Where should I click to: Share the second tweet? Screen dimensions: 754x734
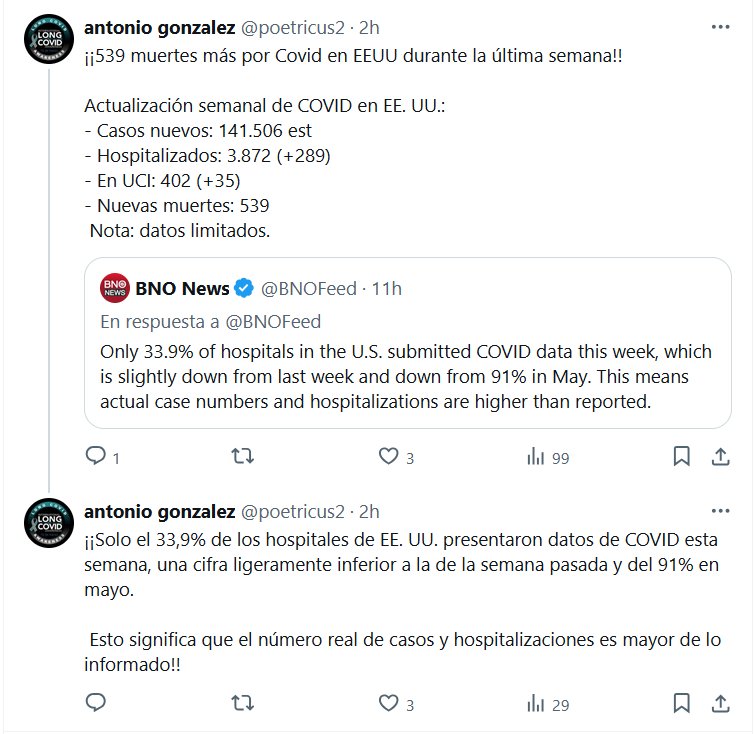tap(719, 704)
